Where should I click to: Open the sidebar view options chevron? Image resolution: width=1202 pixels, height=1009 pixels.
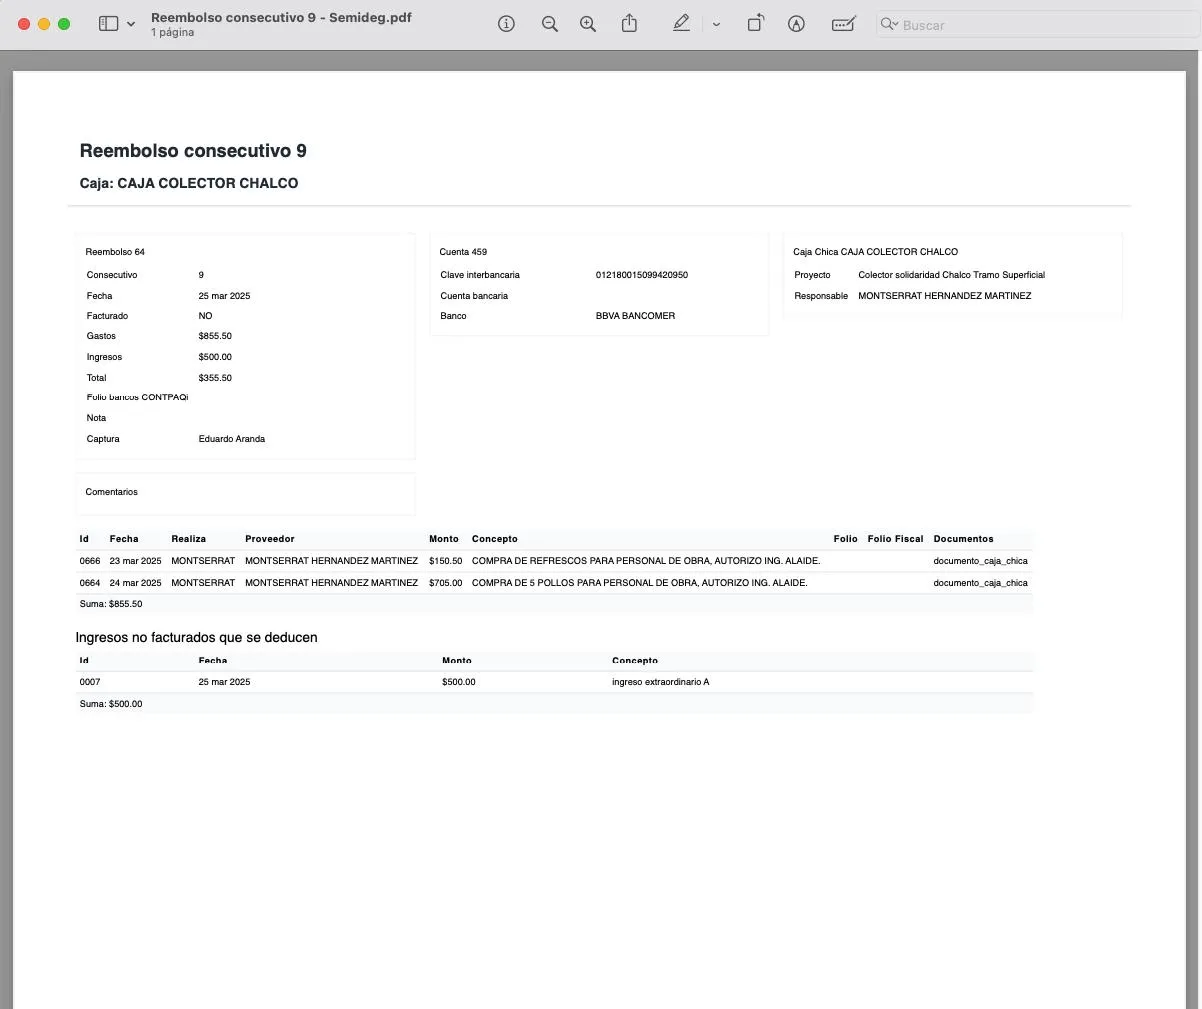point(131,24)
